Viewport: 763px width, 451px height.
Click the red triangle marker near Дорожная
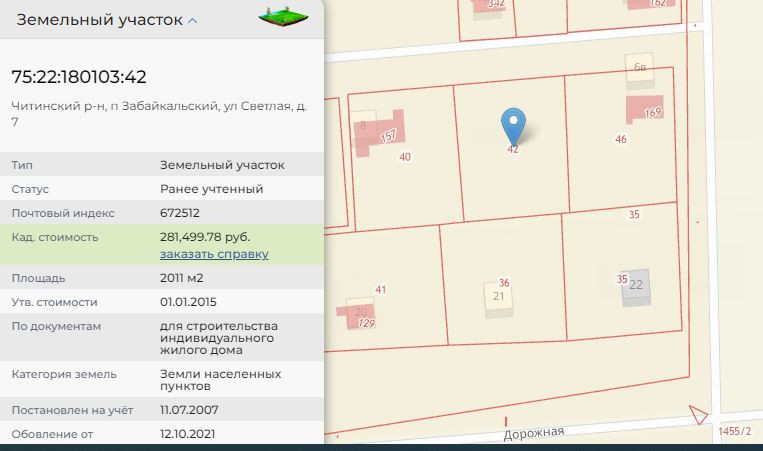coord(698,415)
